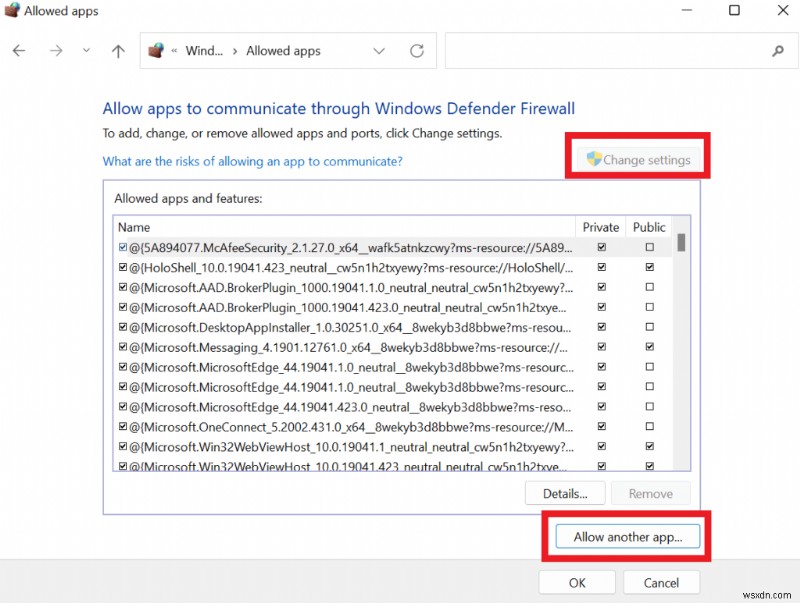Select the Microsoft.DesktopAppInstaller_1.0.30251.0 row text
The image size is (800, 603).
[350, 328]
